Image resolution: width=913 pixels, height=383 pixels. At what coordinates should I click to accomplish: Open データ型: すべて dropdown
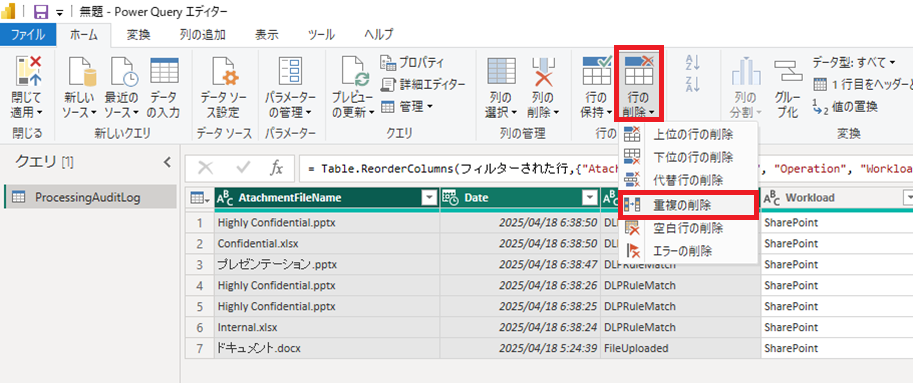(x=854, y=62)
